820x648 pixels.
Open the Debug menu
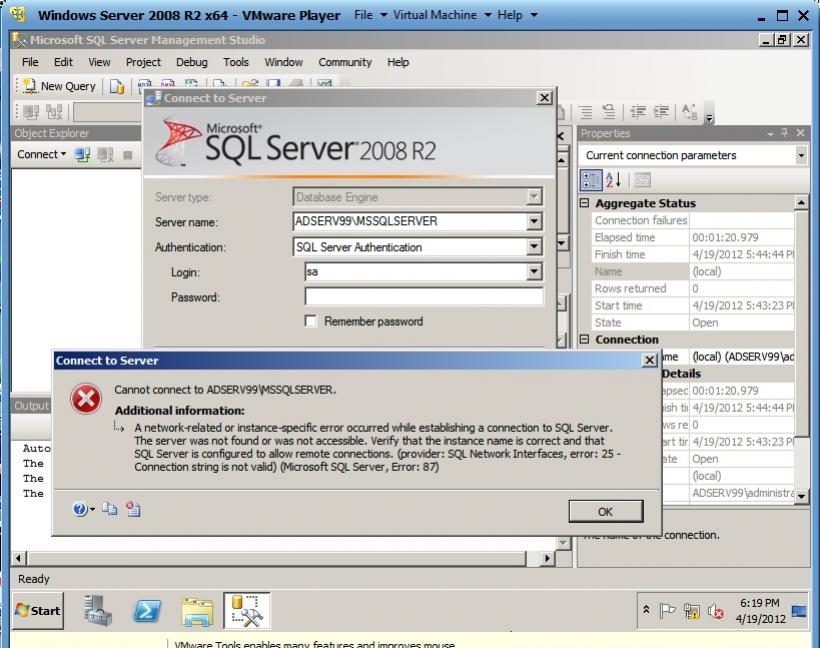(x=191, y=62)
